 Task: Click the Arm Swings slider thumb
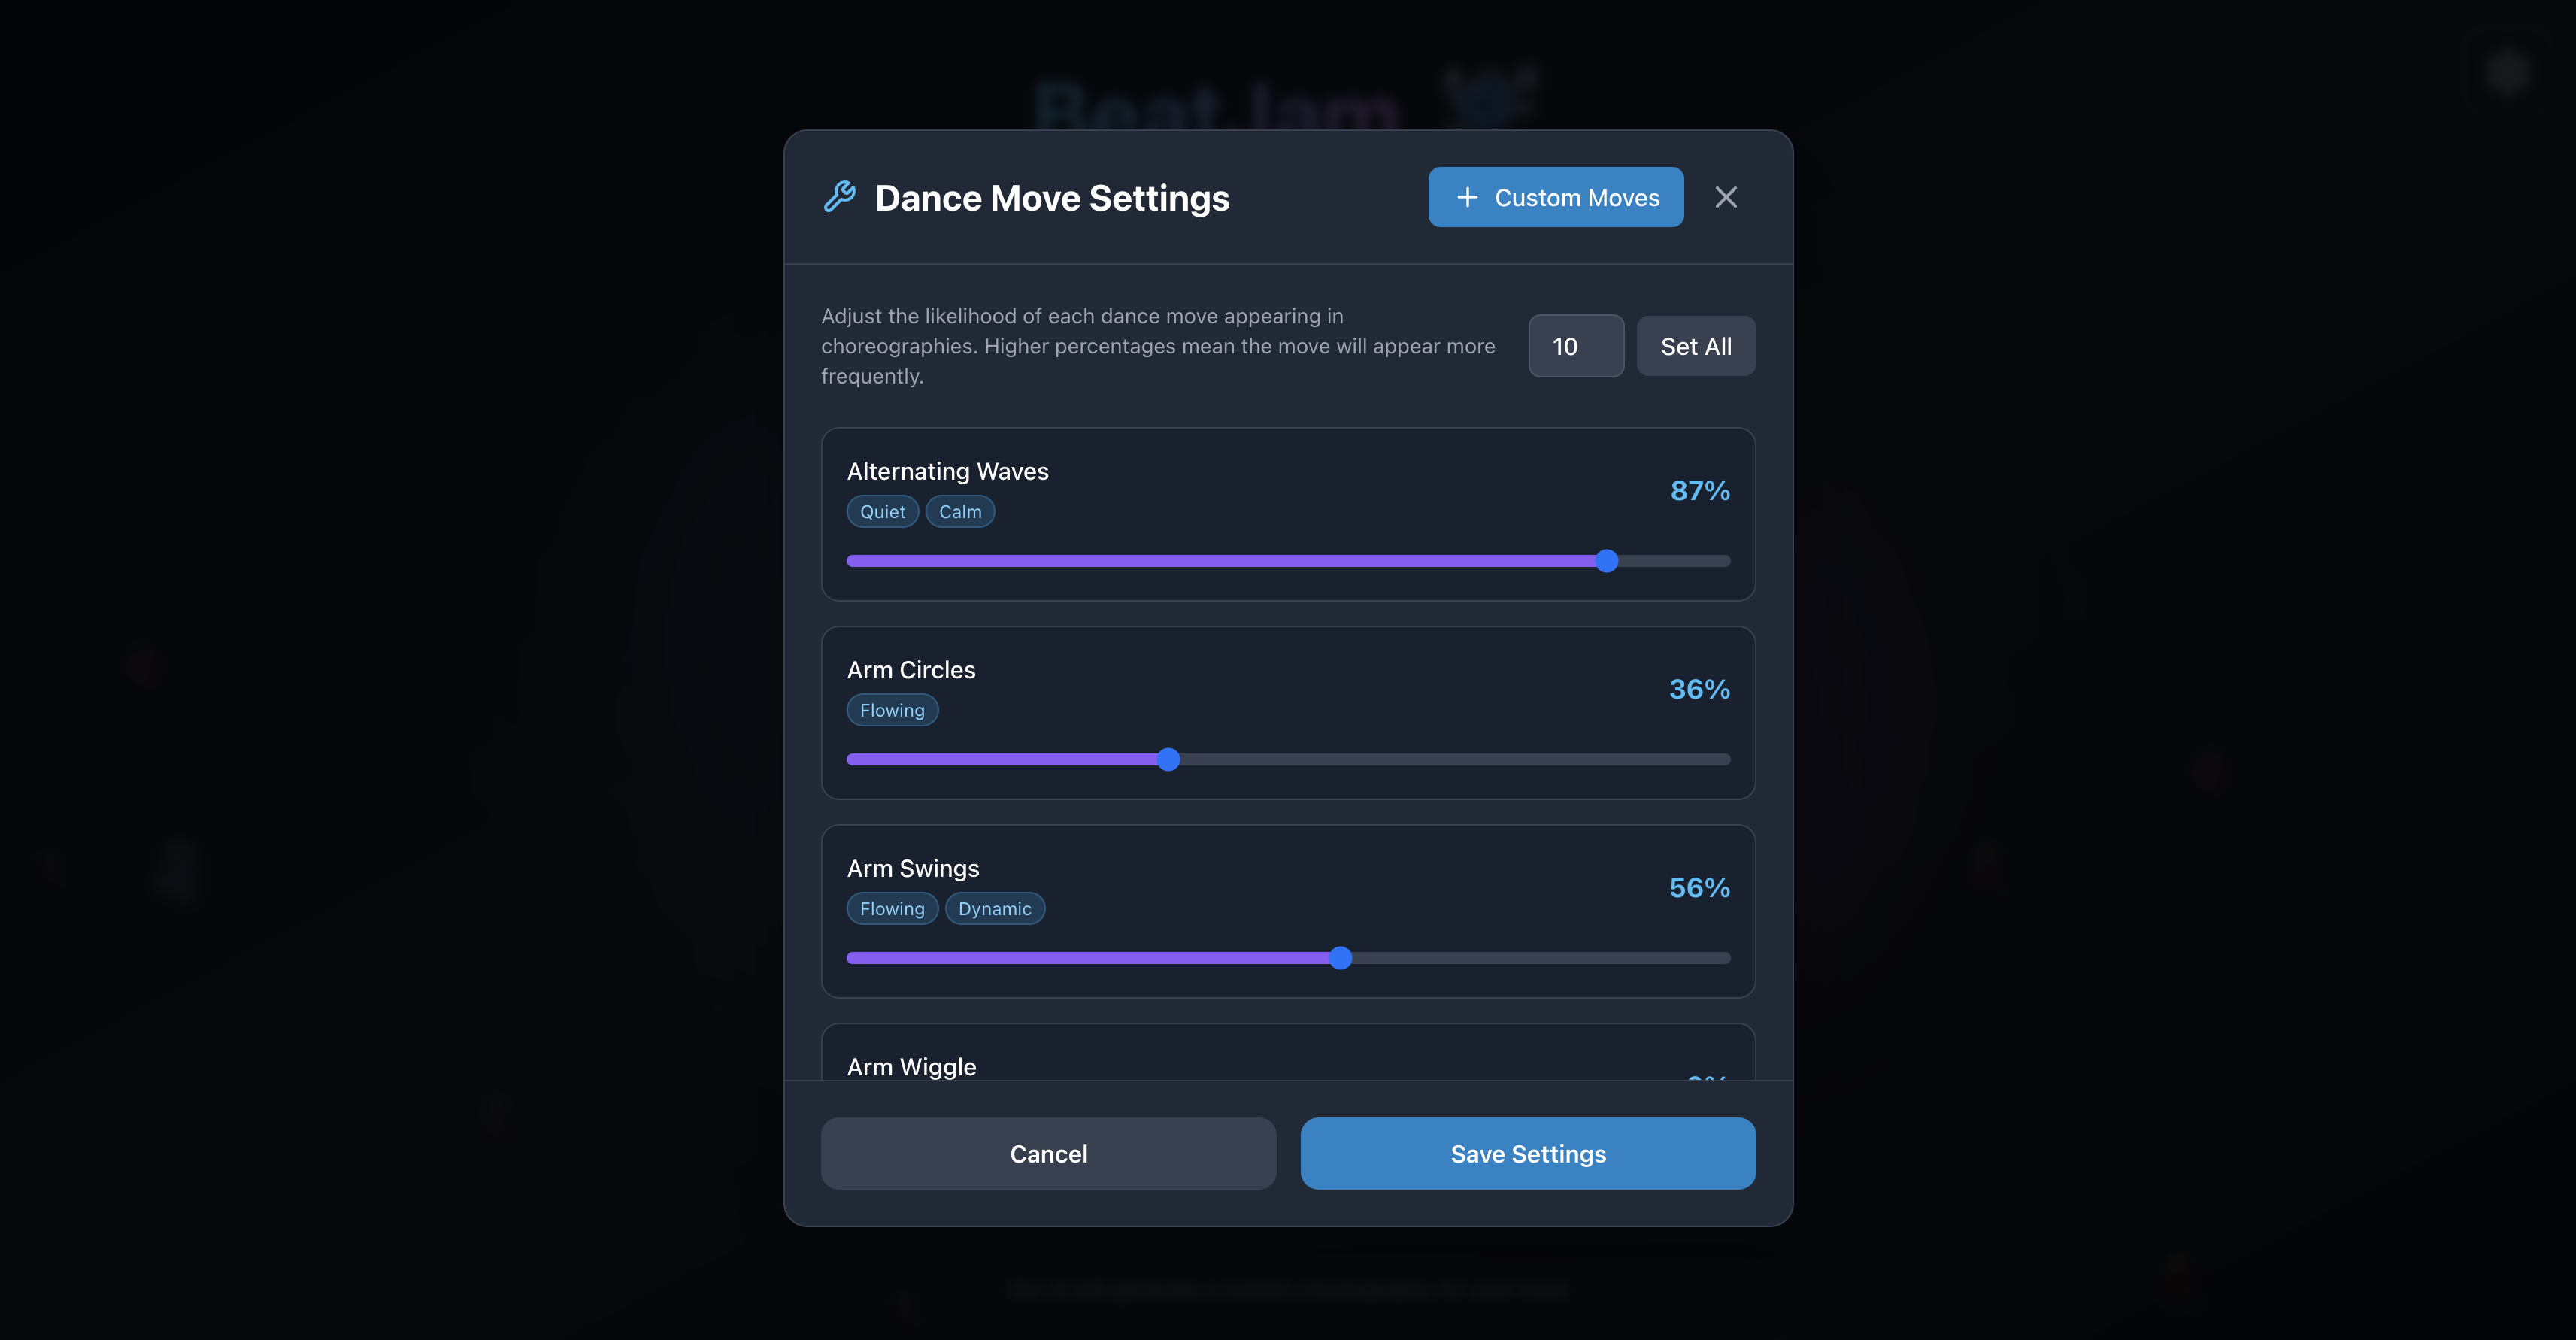point(1340,958)
